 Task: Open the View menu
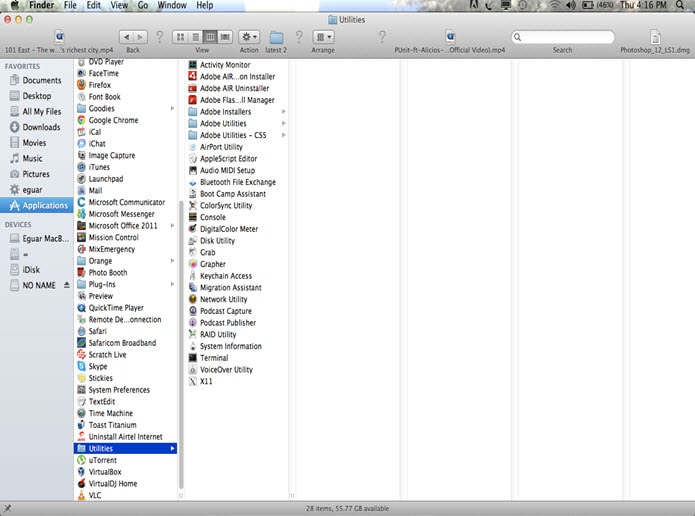click(x=119, y=5)
